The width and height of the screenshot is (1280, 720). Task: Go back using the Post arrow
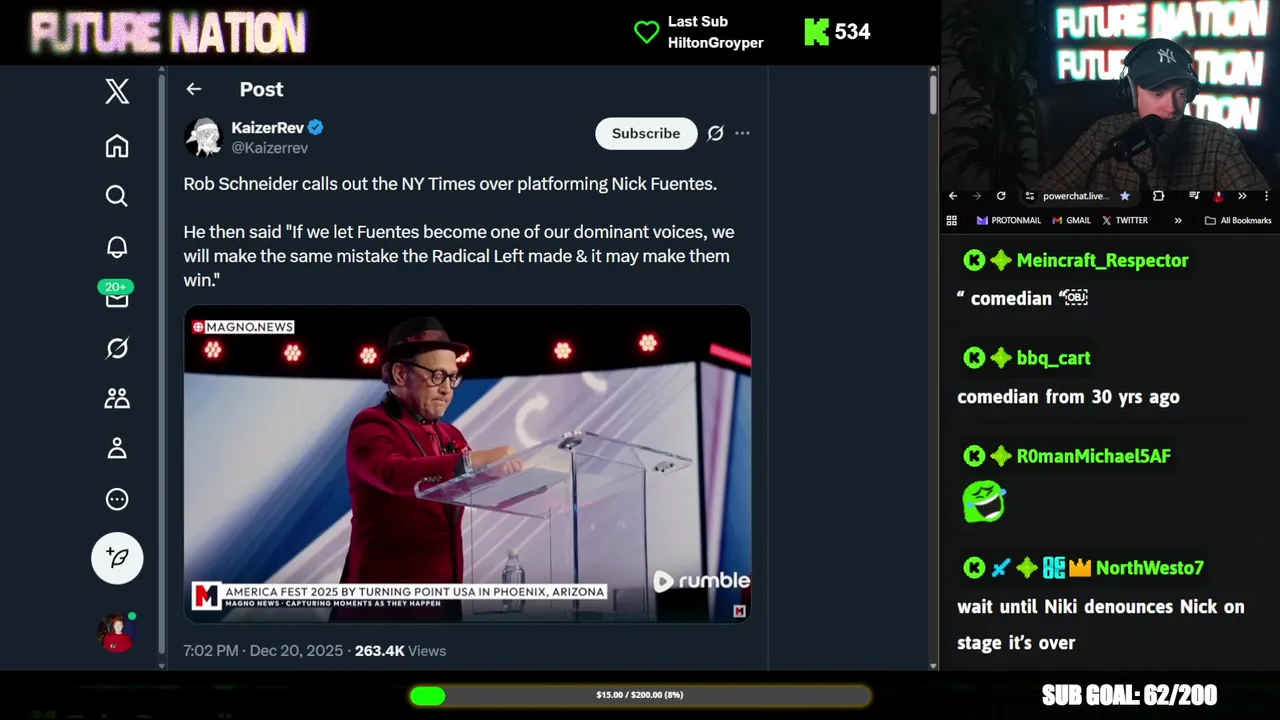point(194,89)
